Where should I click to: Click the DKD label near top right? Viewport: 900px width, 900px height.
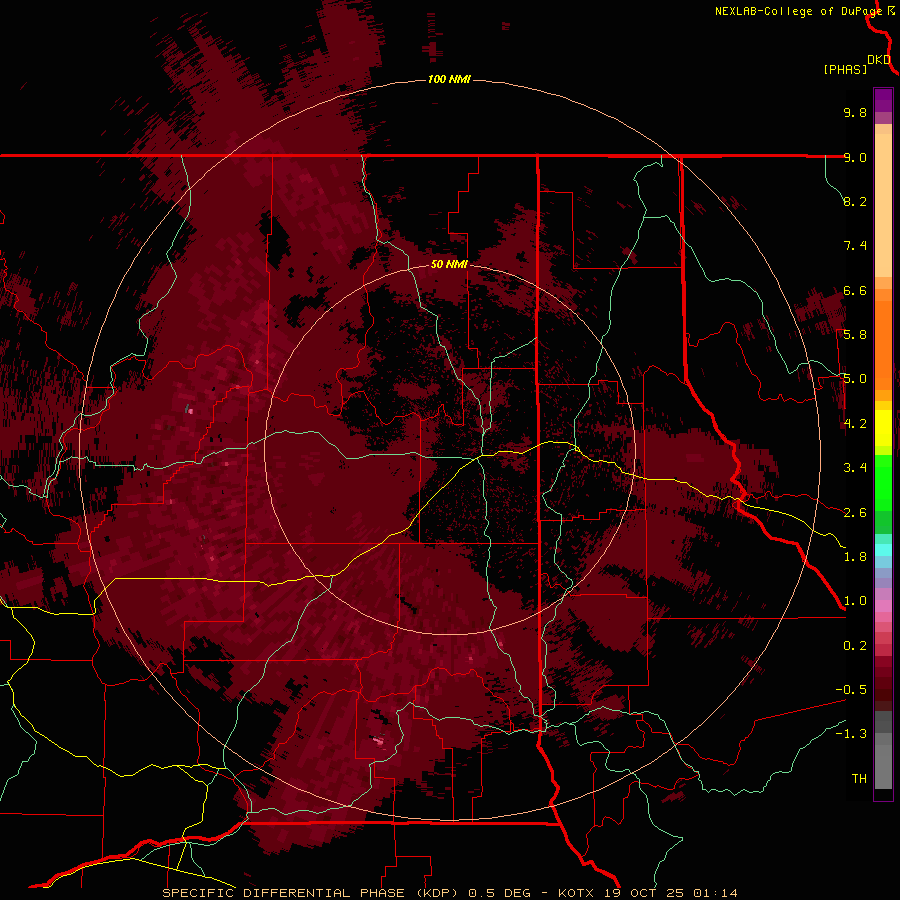click(879, 59)
